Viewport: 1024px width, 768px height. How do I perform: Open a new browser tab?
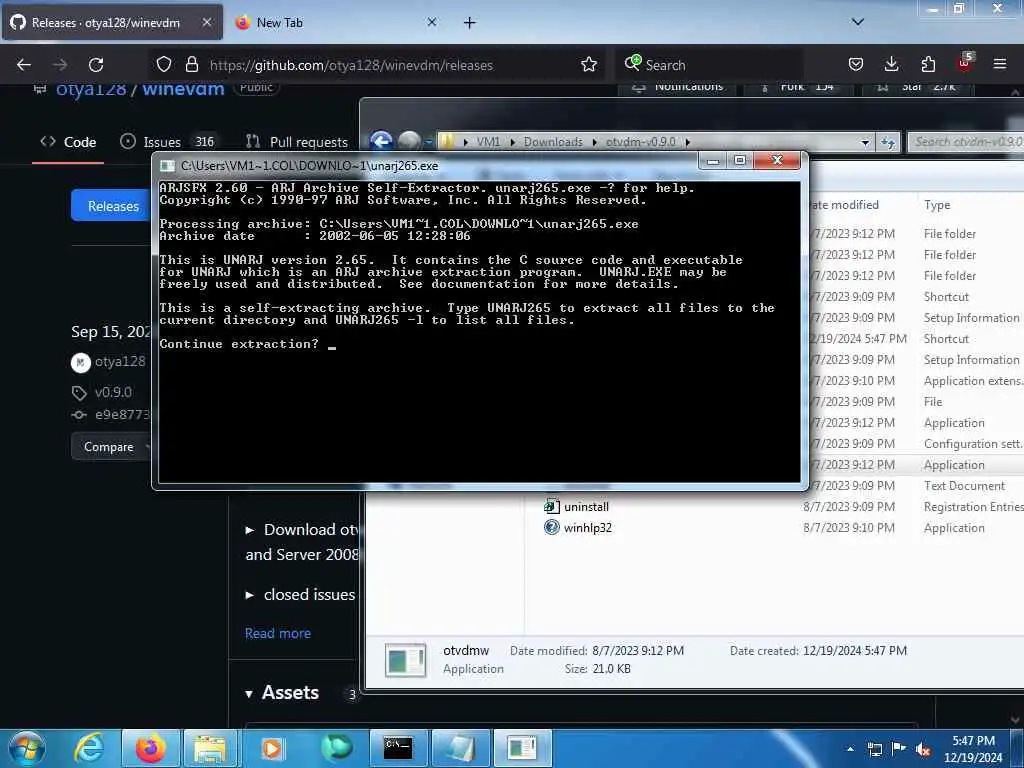point(470,23)
